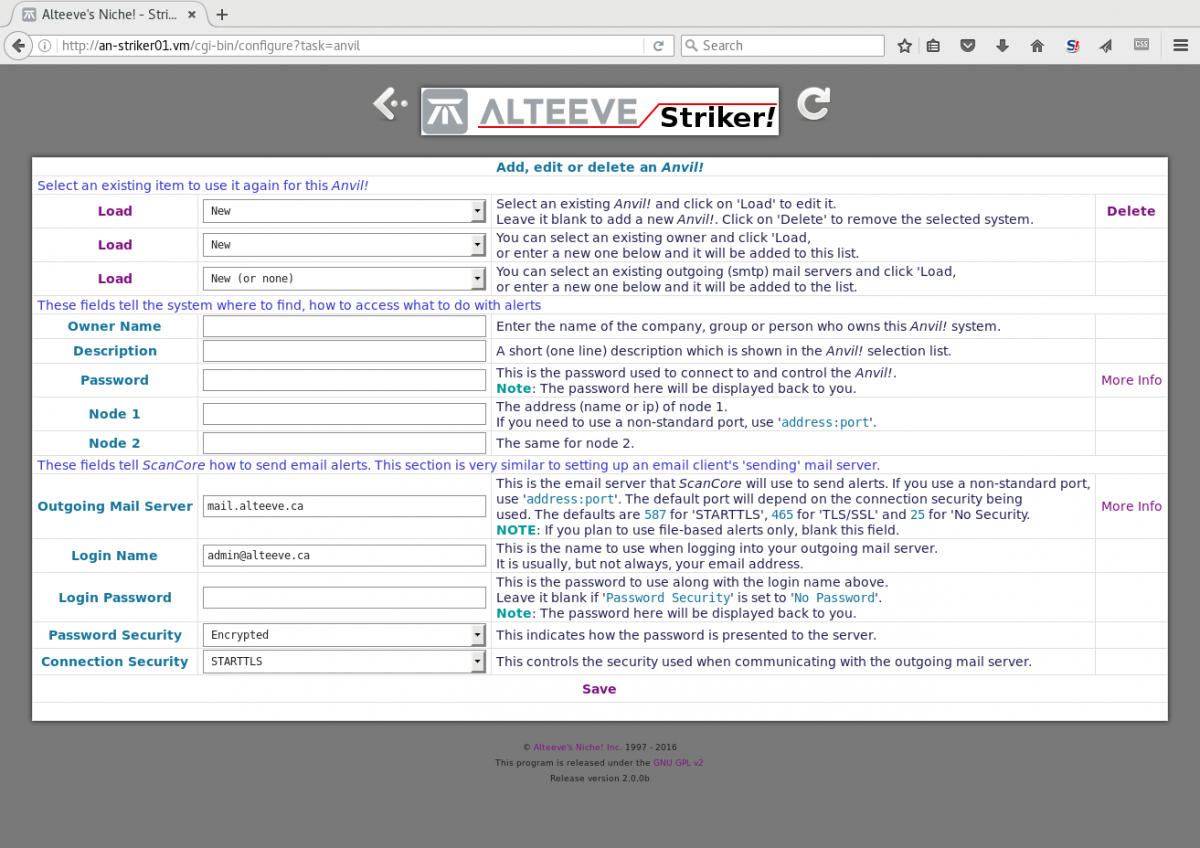The image size is (1200, 848).
Task: Open the Pocket icon in the toolbar
Action: pyautogui.click(x=968, y=46)
